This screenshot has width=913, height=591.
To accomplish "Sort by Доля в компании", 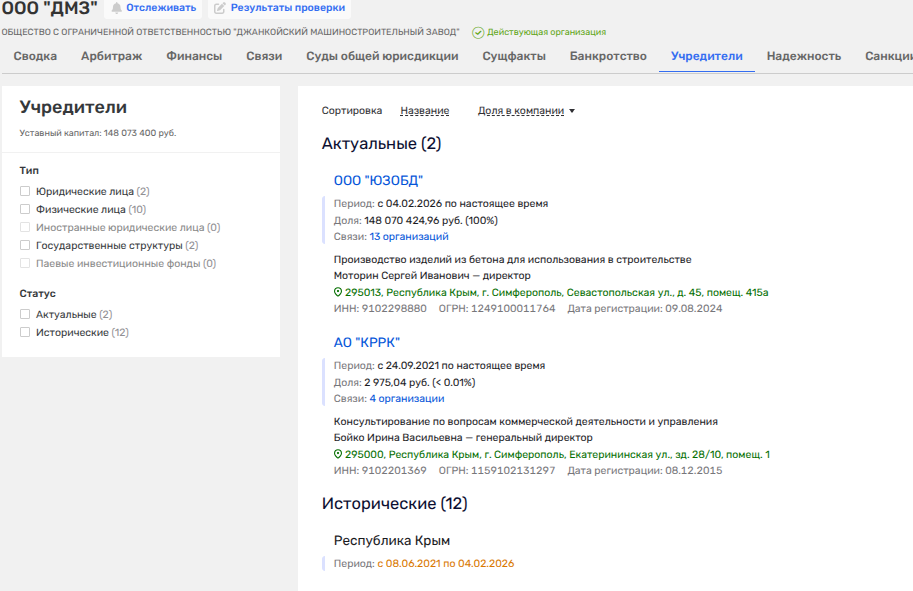I will click(x=521, y=111).
